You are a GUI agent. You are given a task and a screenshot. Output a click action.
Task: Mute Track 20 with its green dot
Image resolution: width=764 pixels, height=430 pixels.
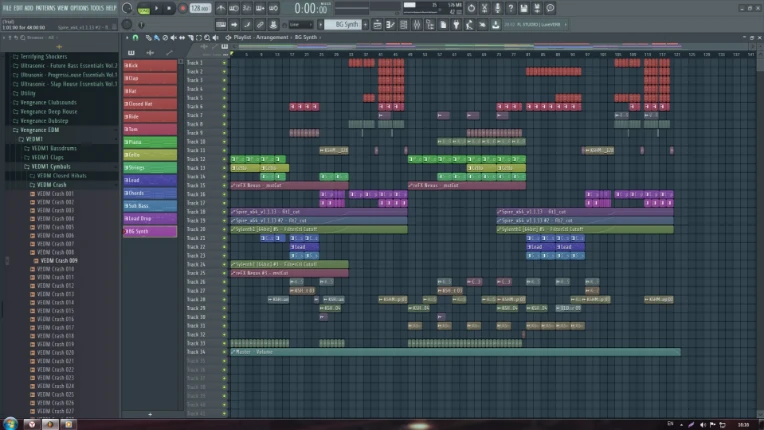coord(224,229)
